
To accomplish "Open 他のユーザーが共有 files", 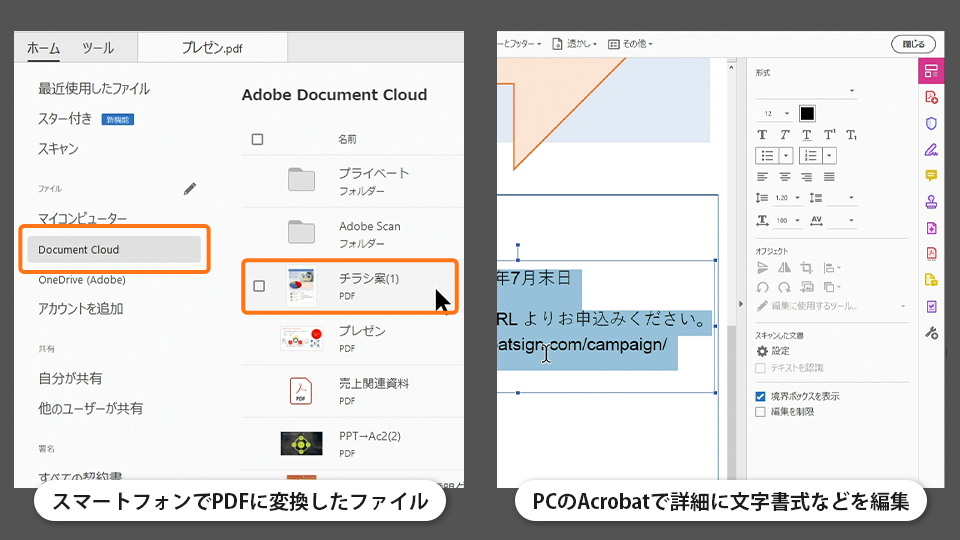I will 90,408.
